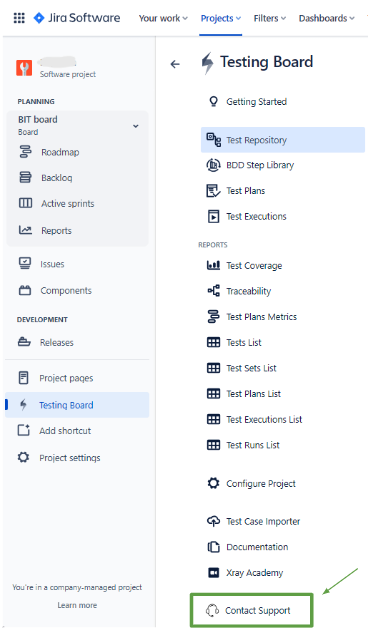Expand the Filters menu
This screenshot has width=368, height=633.
tap(270, 18)
